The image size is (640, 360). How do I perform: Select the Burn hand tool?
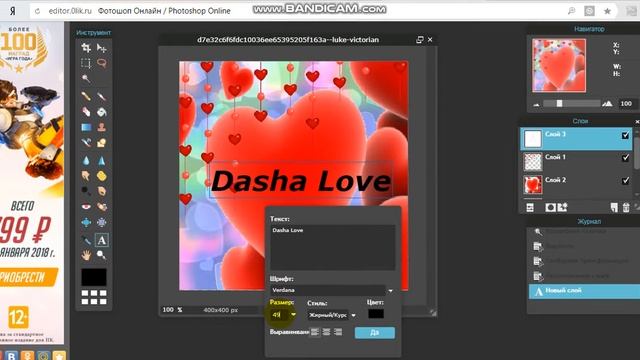click(102, 191)
